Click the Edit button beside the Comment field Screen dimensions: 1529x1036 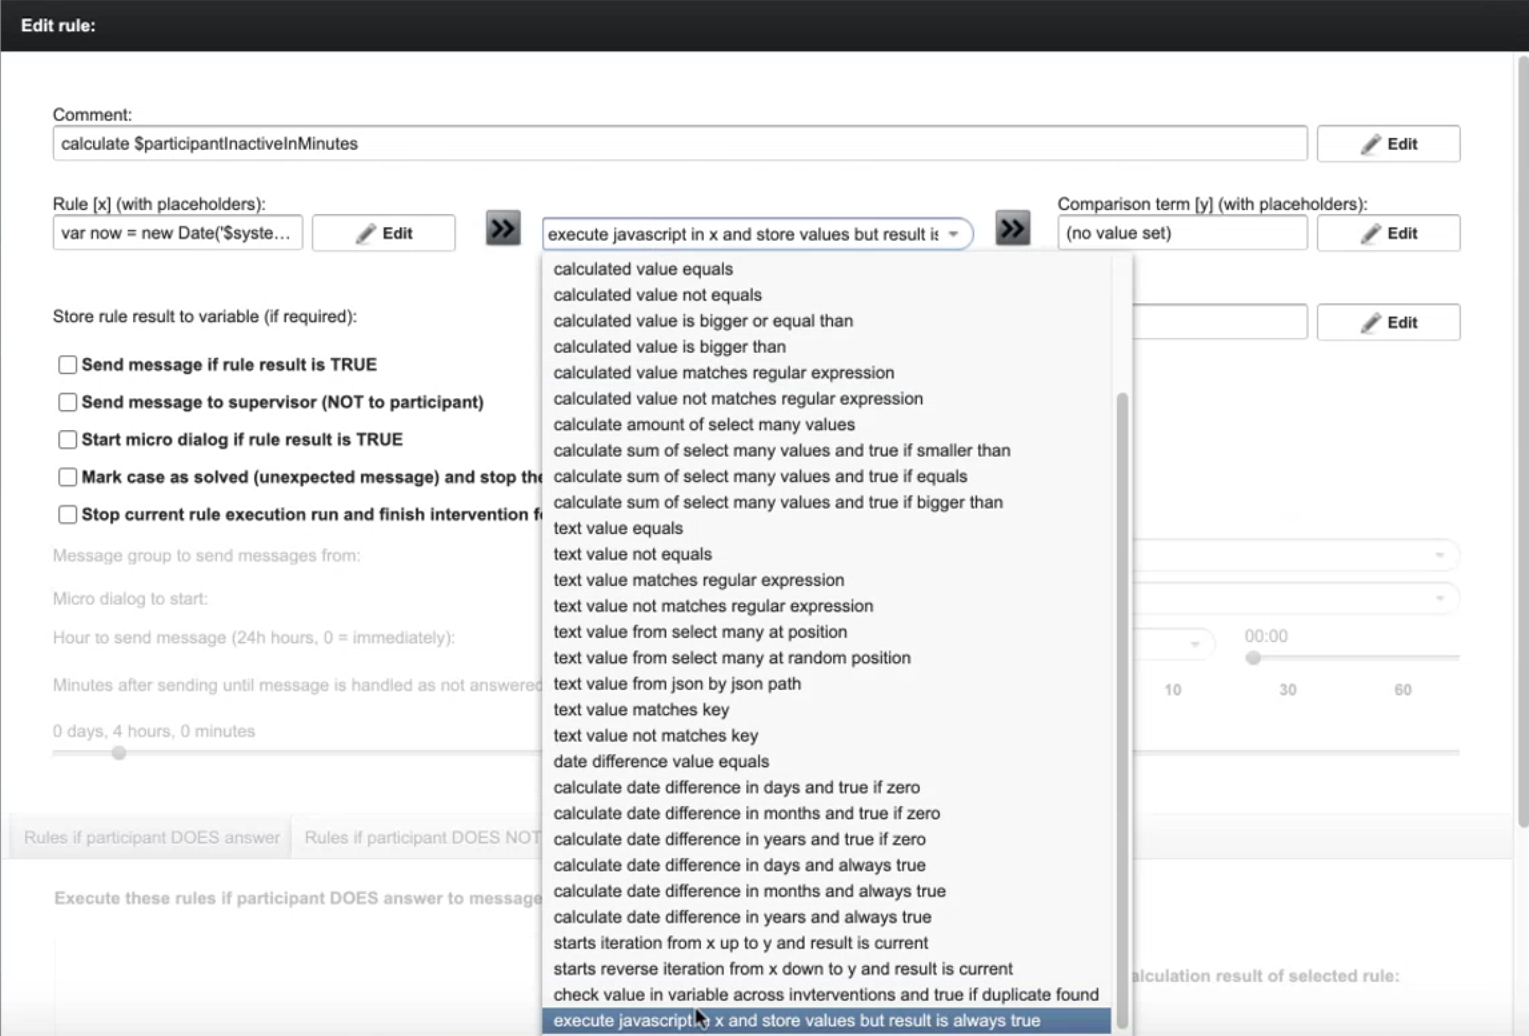(x=1387, y=144)
